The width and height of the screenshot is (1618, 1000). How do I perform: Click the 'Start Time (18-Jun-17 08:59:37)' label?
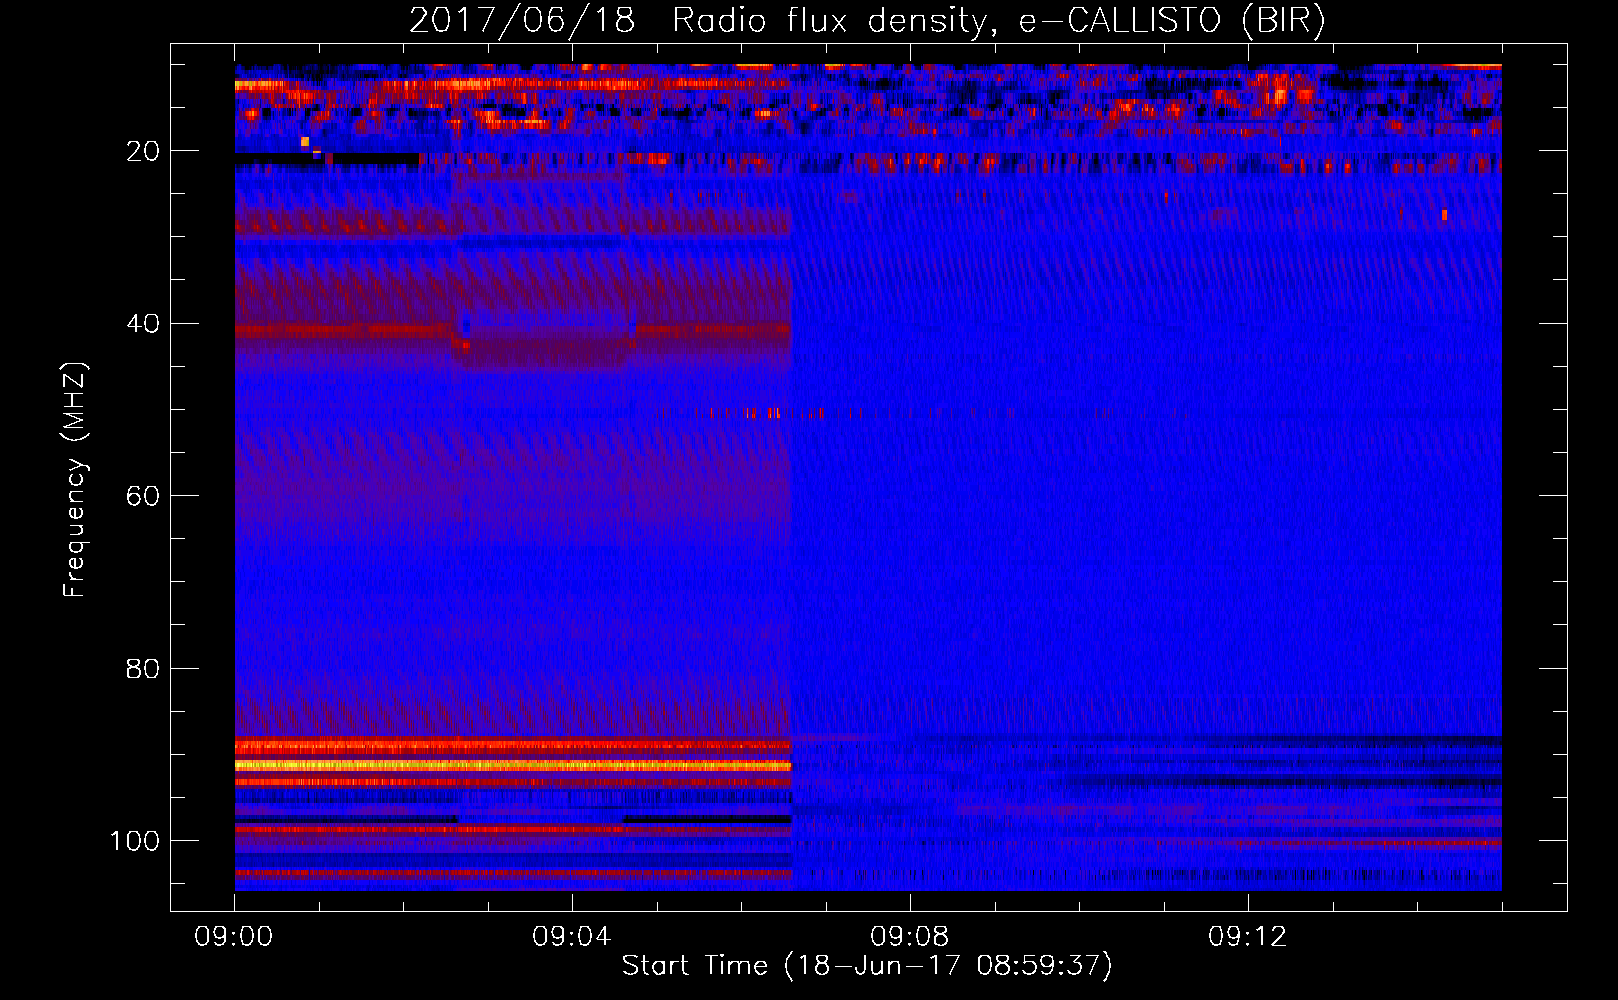click(x=867, y=966)
